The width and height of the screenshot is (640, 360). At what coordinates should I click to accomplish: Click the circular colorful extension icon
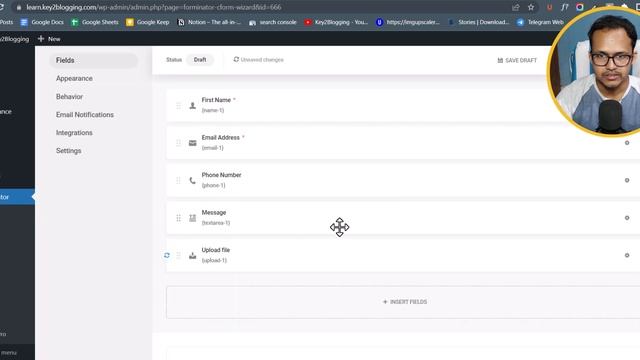pos(580,7)
